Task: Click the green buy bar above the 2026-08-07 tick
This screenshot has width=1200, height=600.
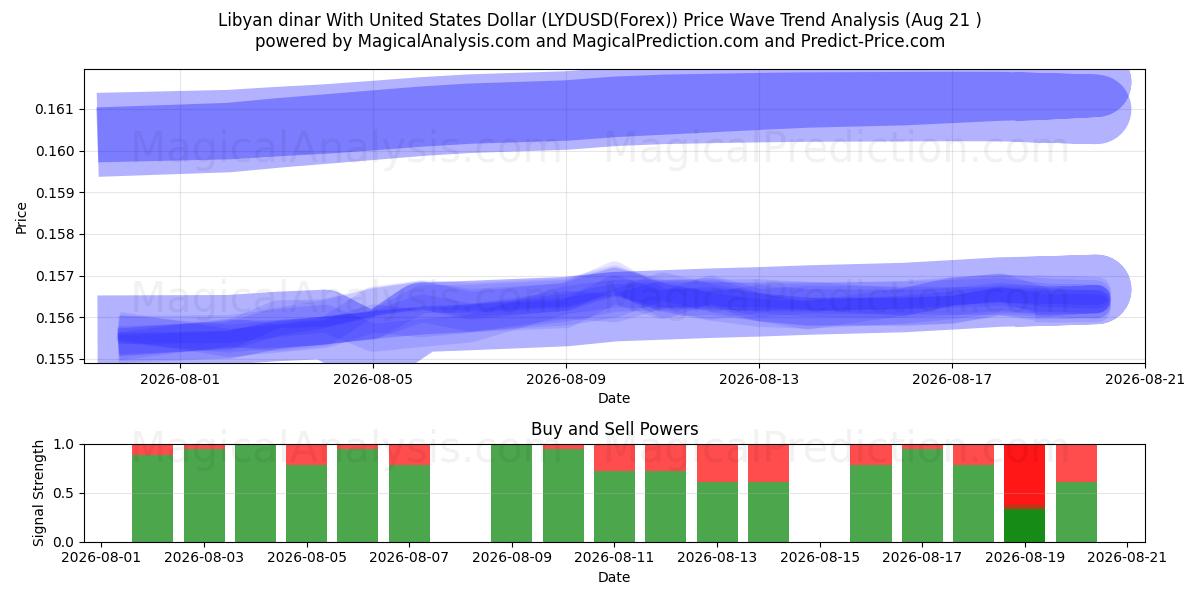Action: (409, 503)
